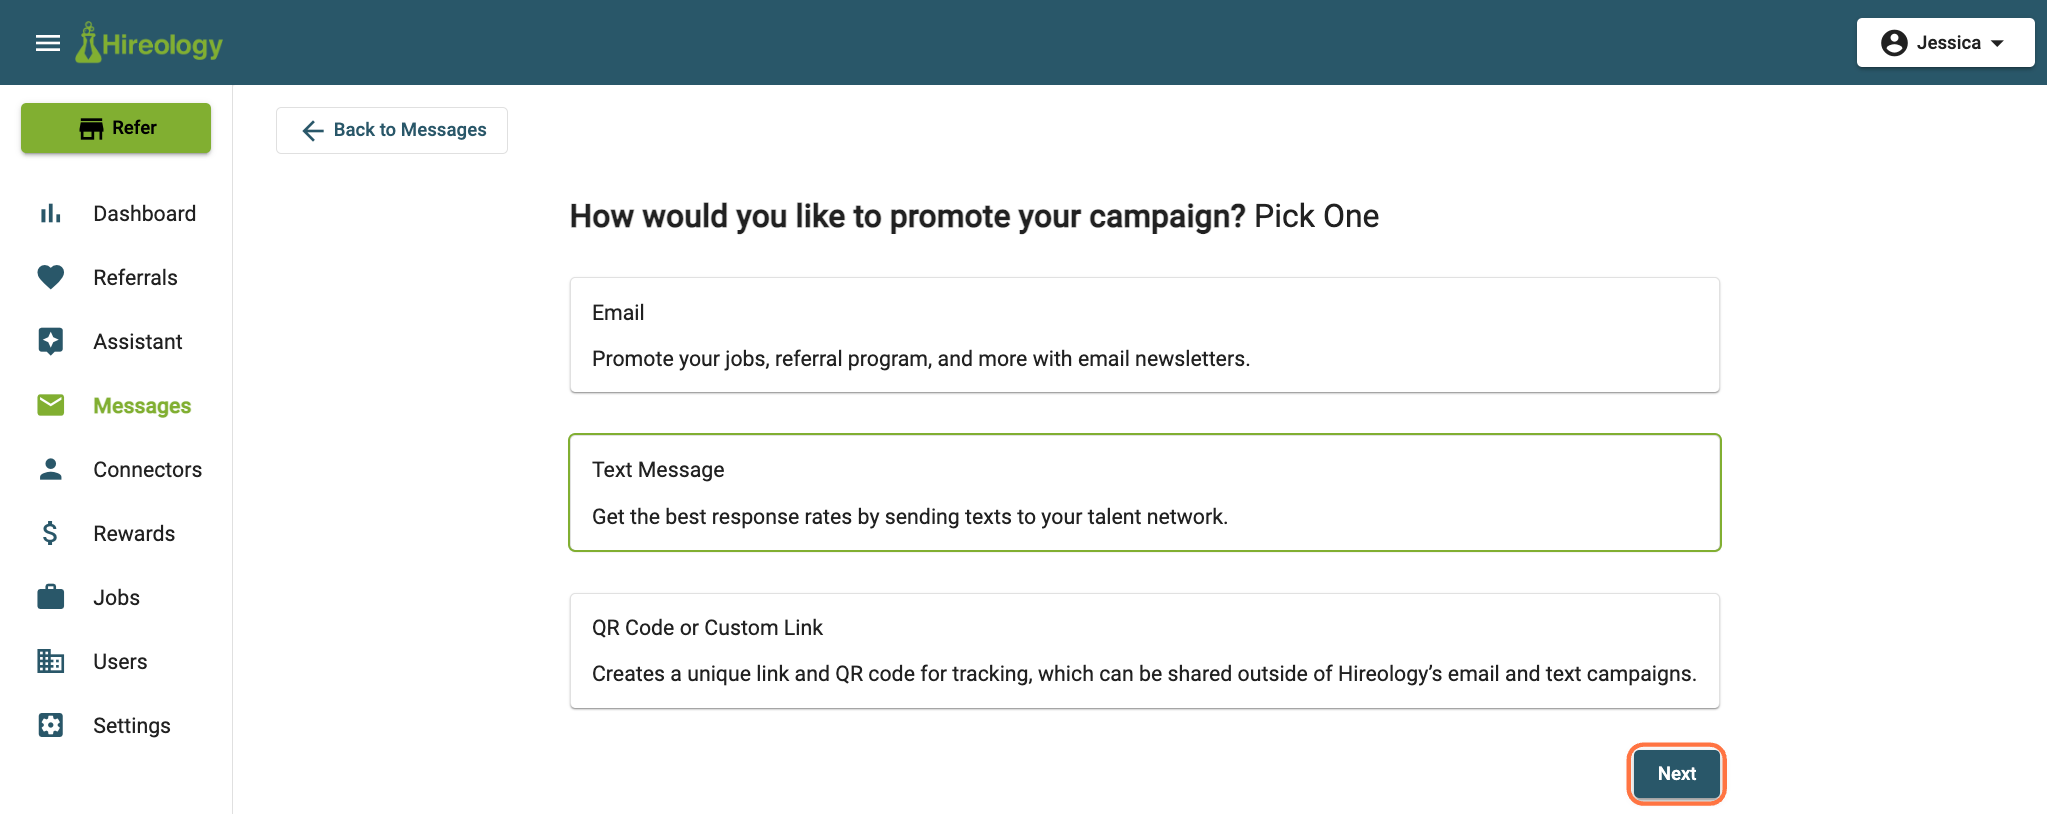Select the QR Code or Custom Link option
Viewport: 2047px width, 814px height.
(x=1144, y=651)
